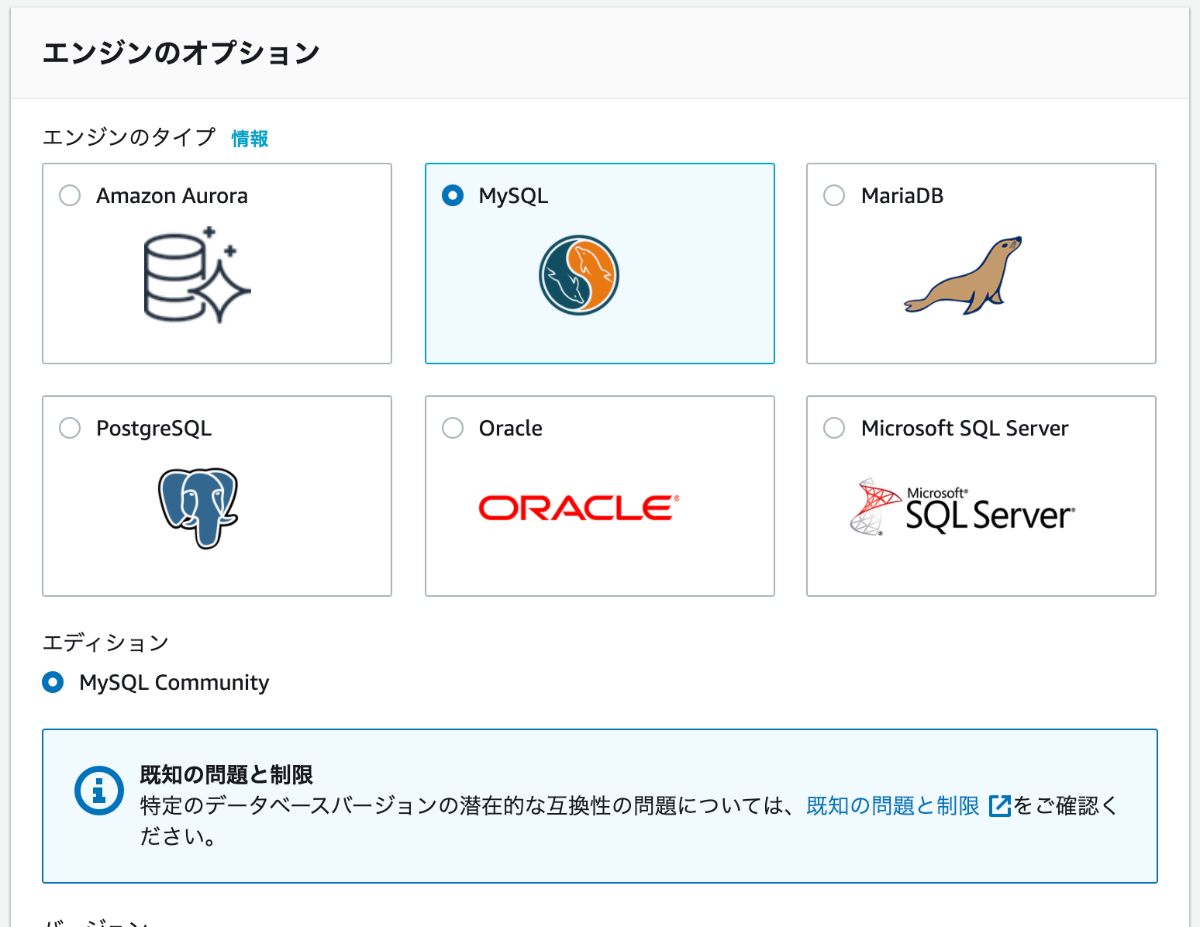Image resolution: width=1200 pixels, height=927 pixels.
Task: Select the MySQL Community edition radio button
Action: (53, 683)
